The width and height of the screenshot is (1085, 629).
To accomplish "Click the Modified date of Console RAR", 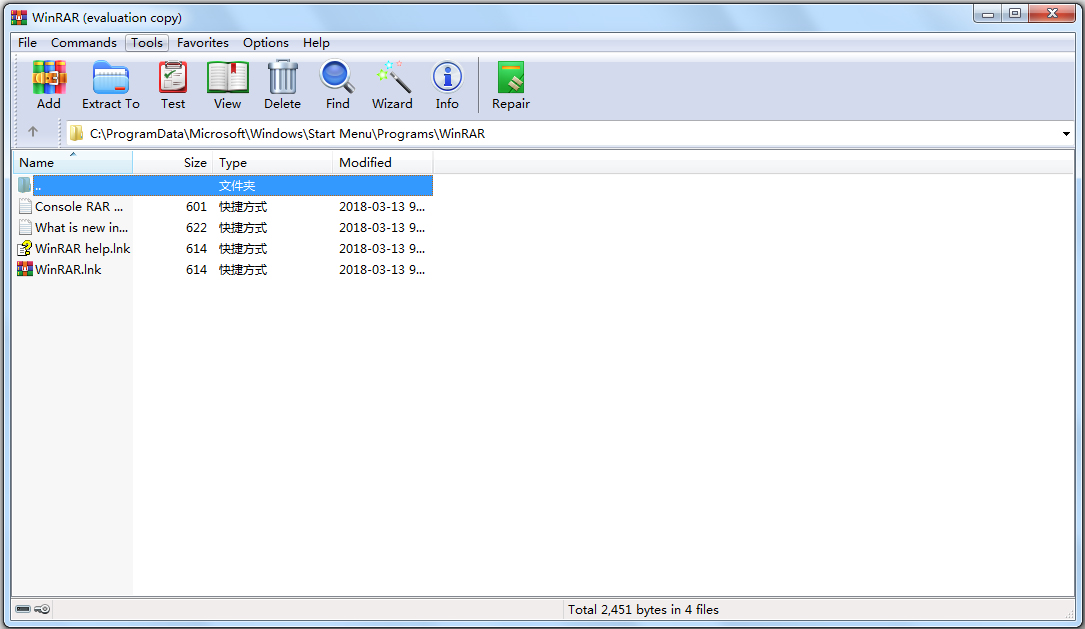I will pos(382,206).
